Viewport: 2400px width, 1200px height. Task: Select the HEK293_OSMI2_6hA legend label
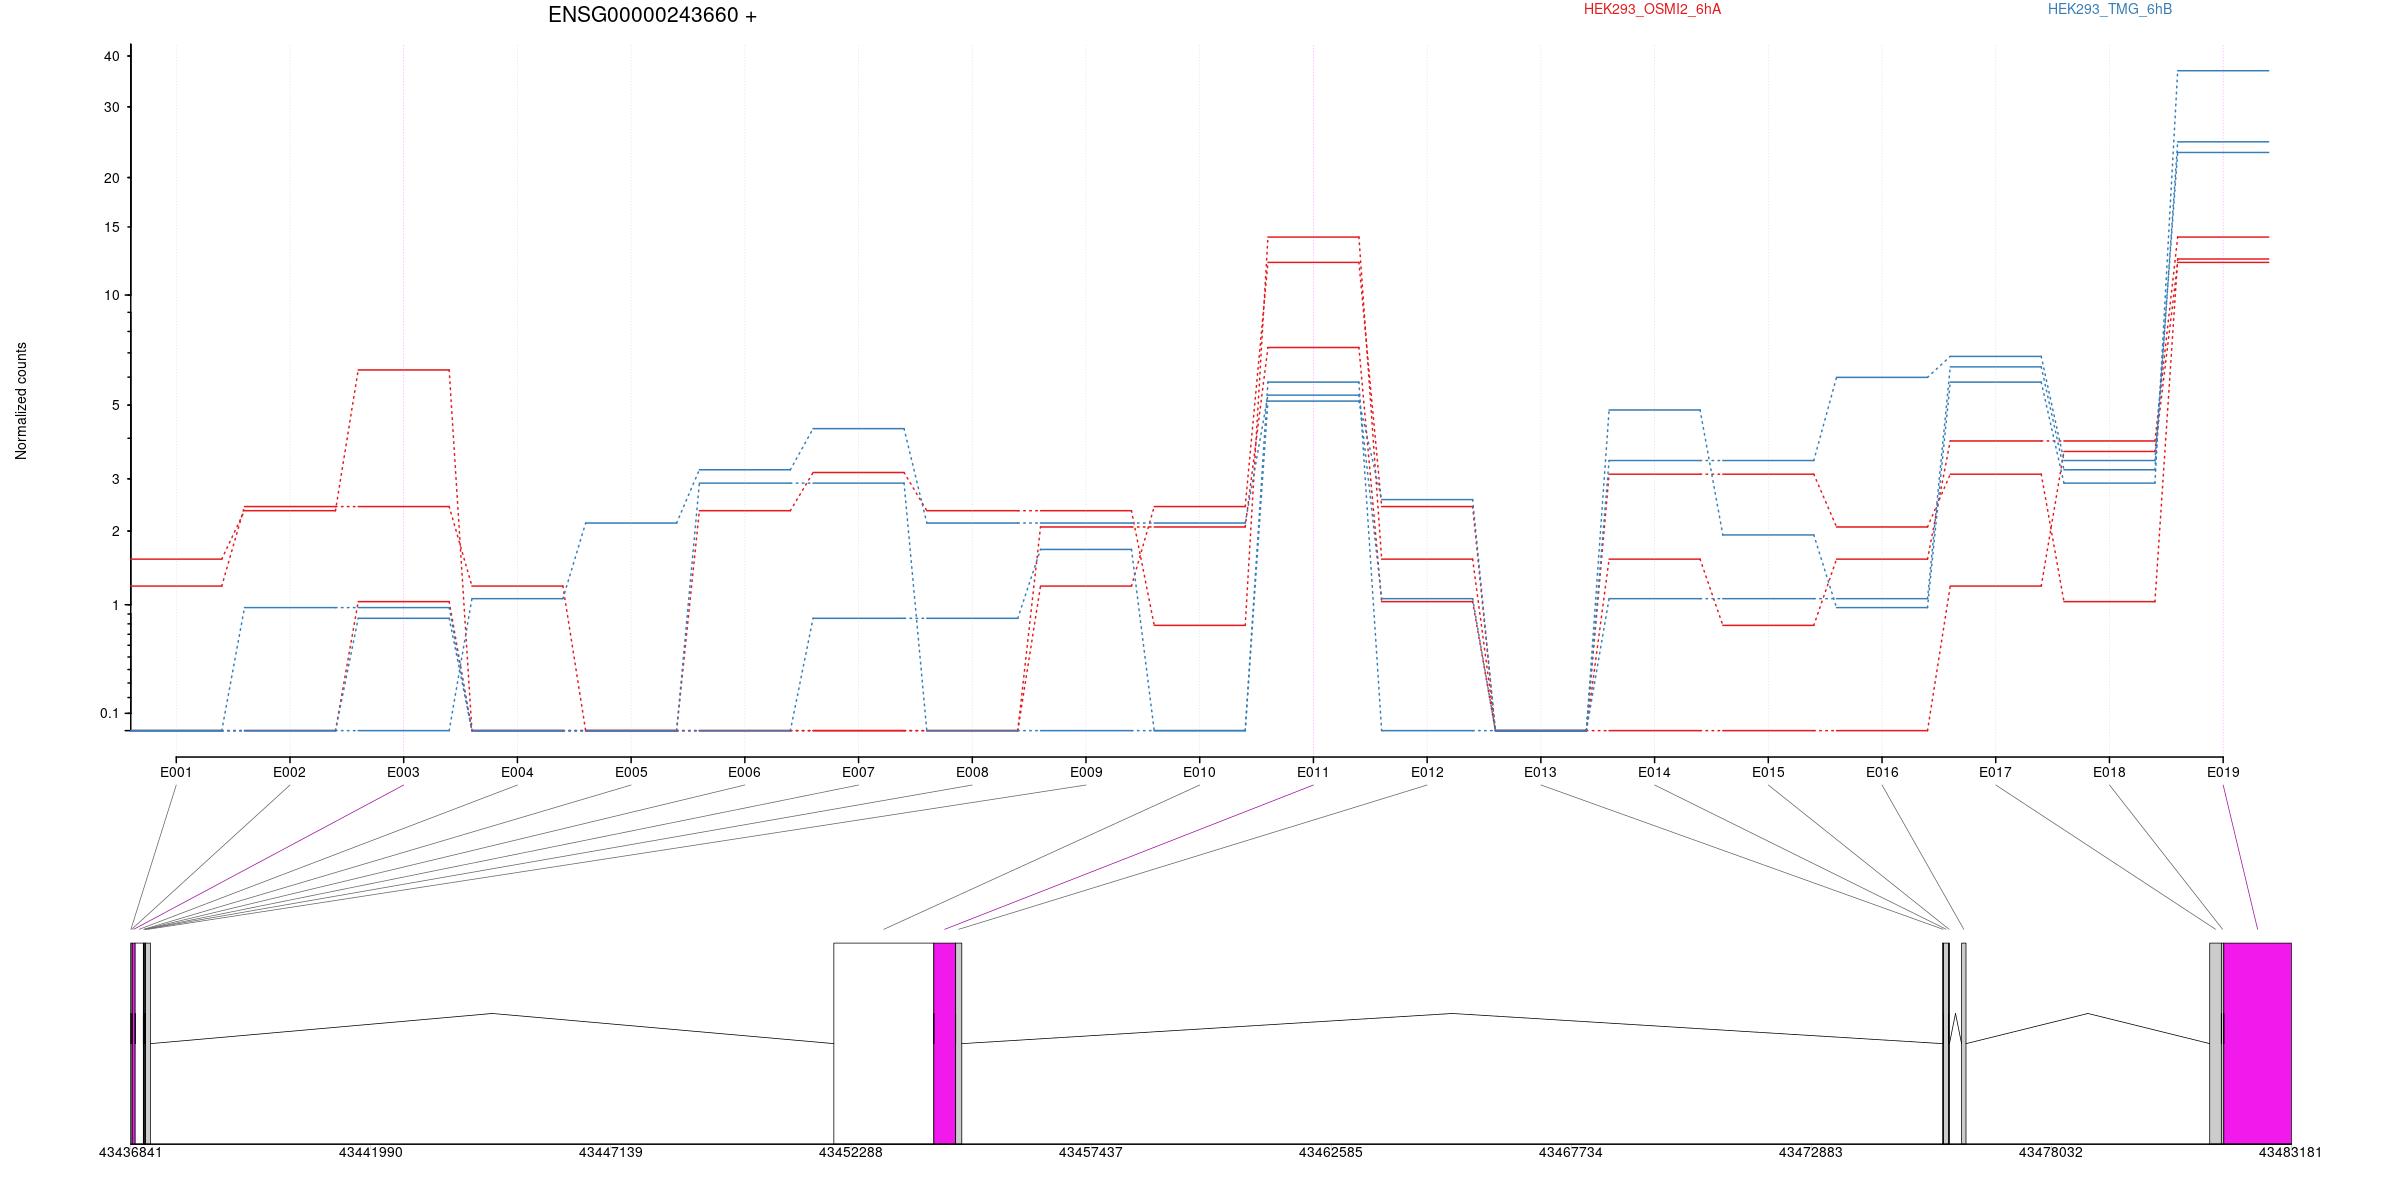[x=1652, y=9]
